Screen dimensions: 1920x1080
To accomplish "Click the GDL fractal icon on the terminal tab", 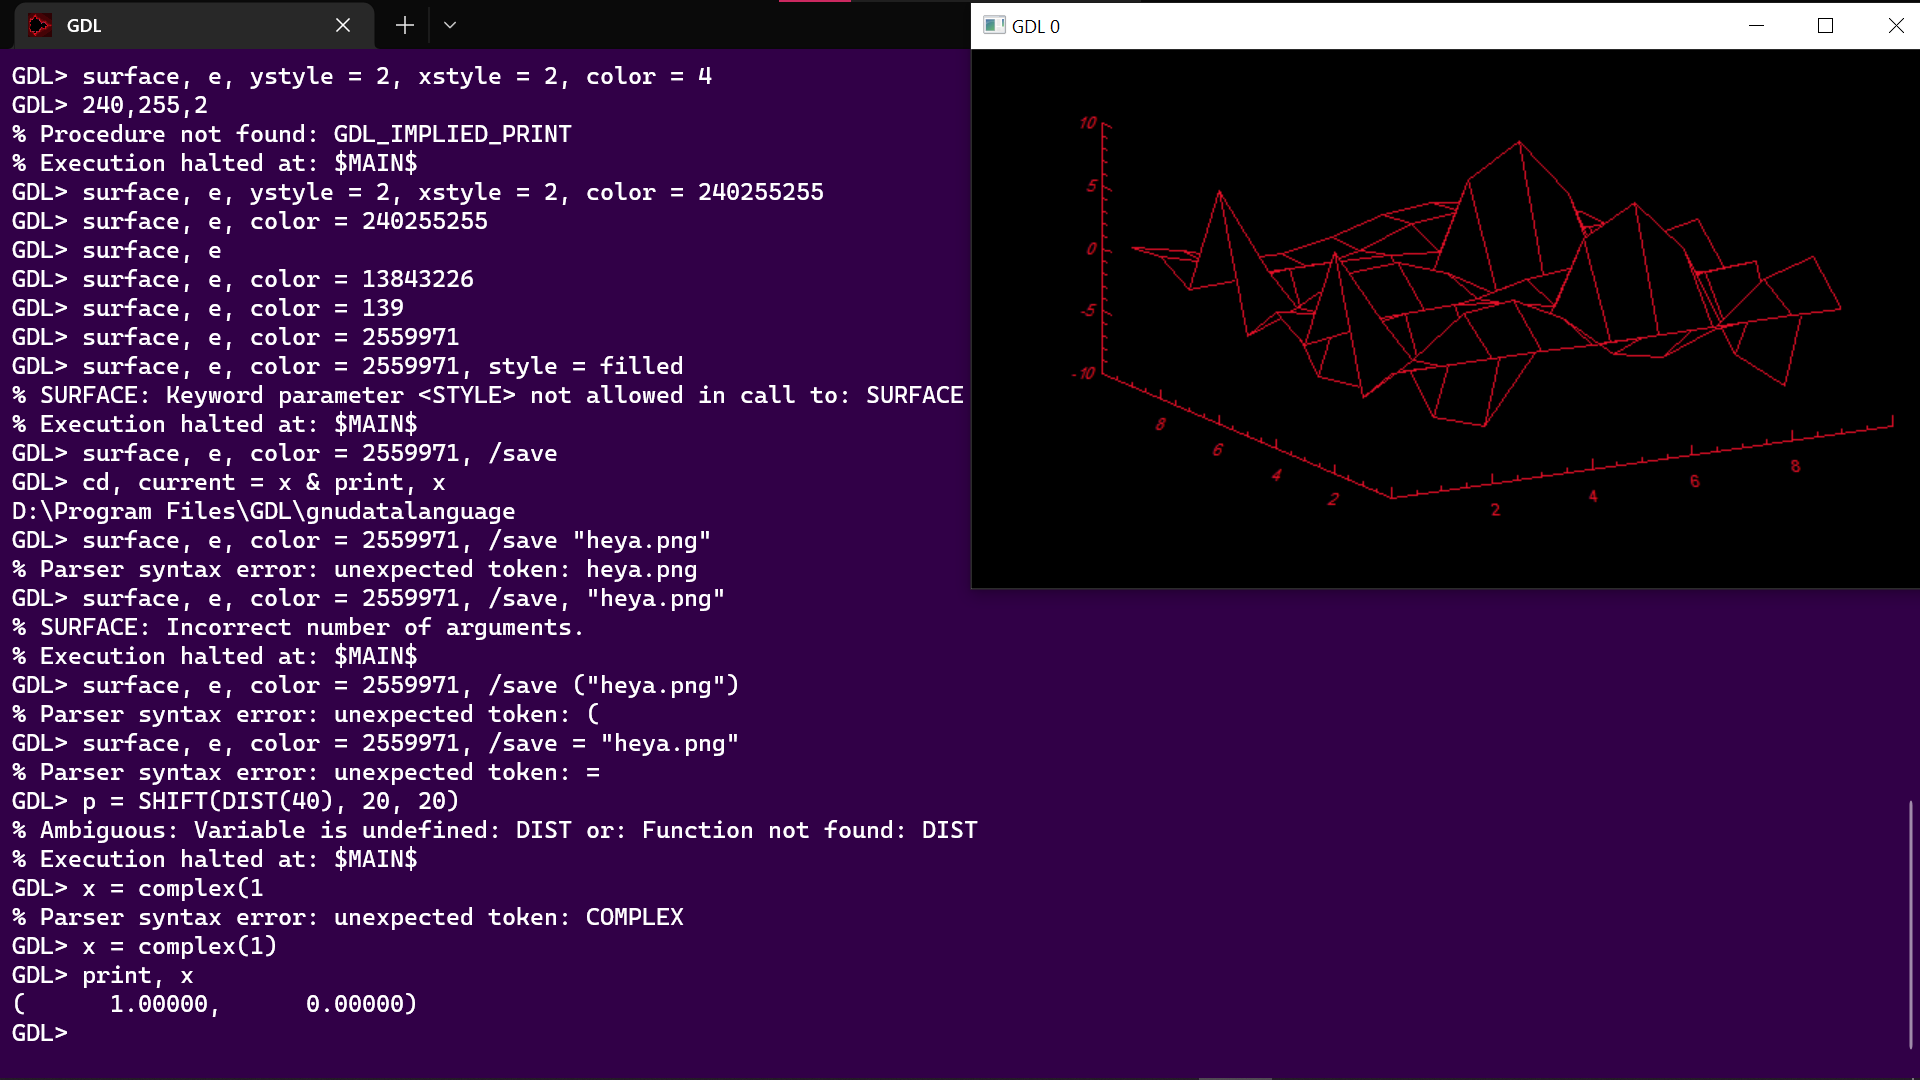I will click(x=40, y=25).
